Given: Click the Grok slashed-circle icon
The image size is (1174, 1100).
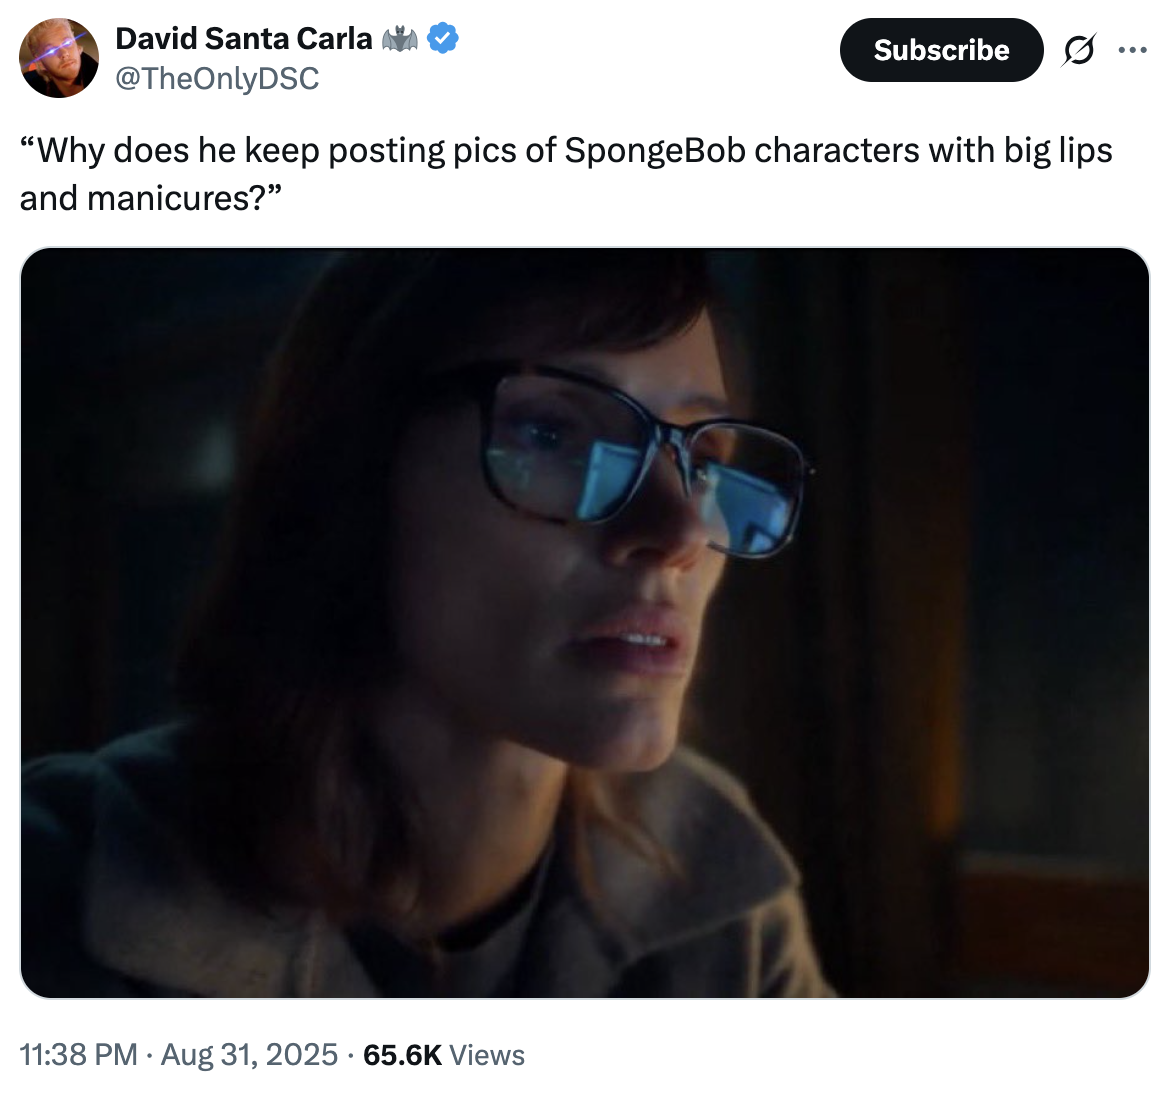Looking at the screenshot, I should [1080, 50].
